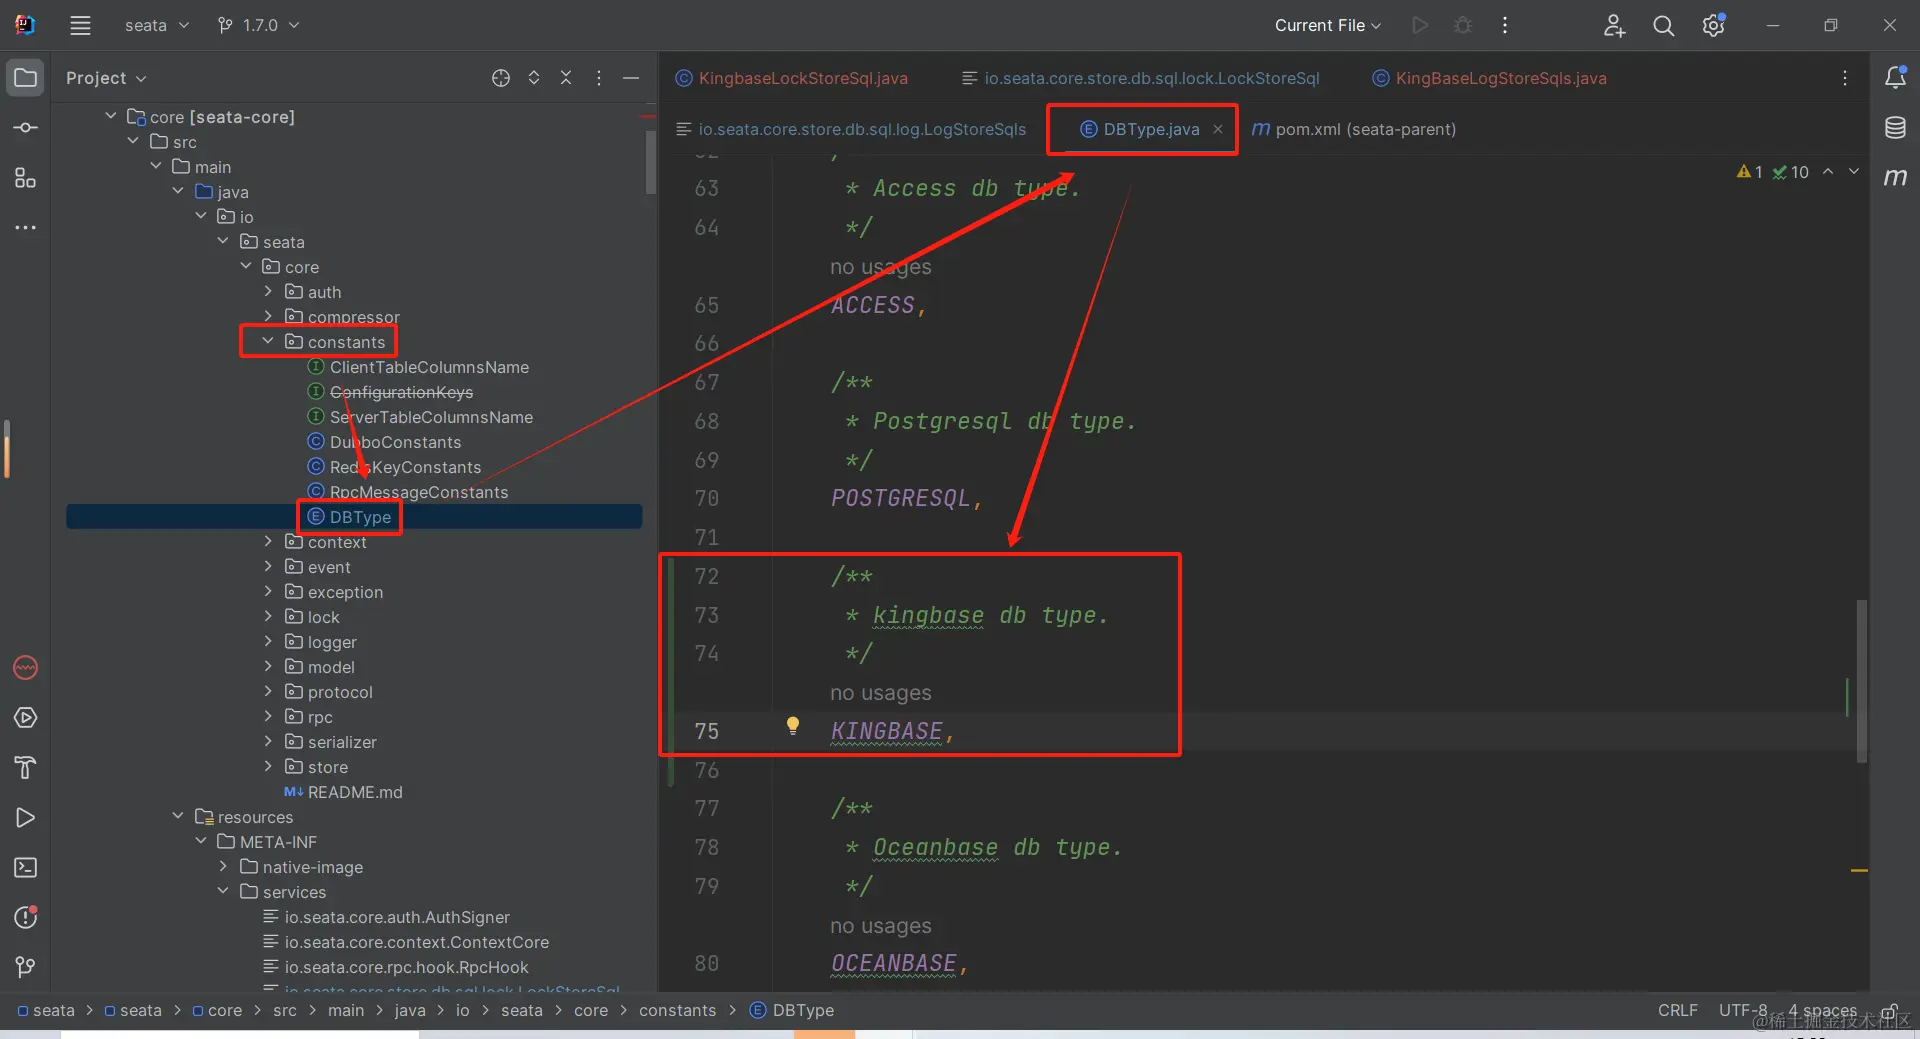Open the Services tool window
The height and width of the screenshot is (1039, 1920).
[x=26, y=718]
